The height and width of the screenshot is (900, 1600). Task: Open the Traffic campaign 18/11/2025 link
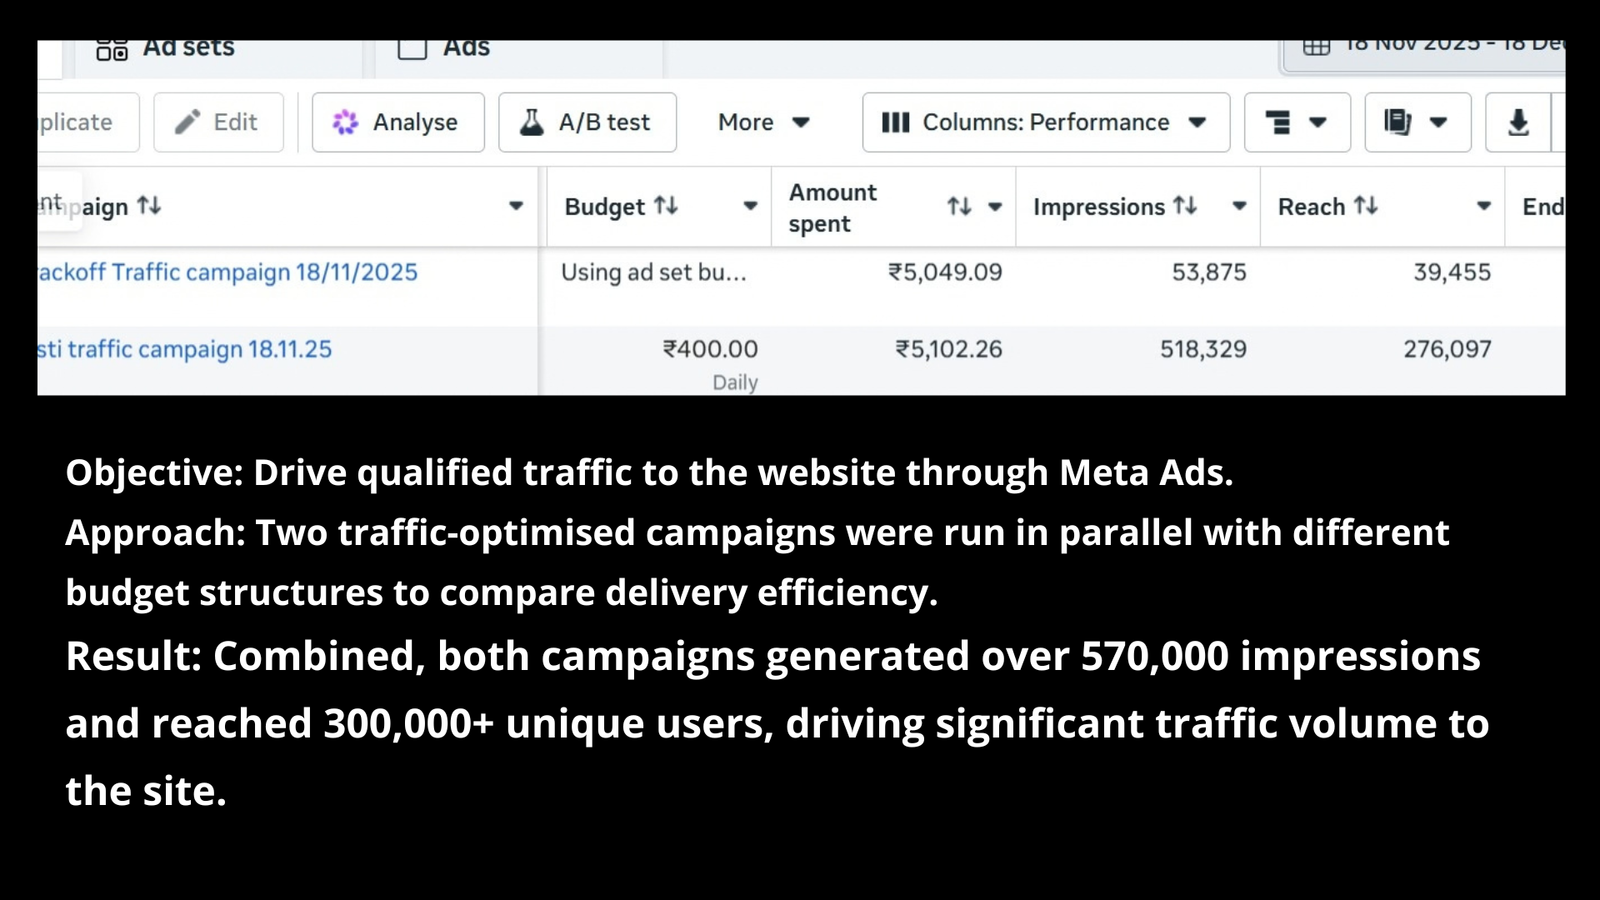pos(228,272)
